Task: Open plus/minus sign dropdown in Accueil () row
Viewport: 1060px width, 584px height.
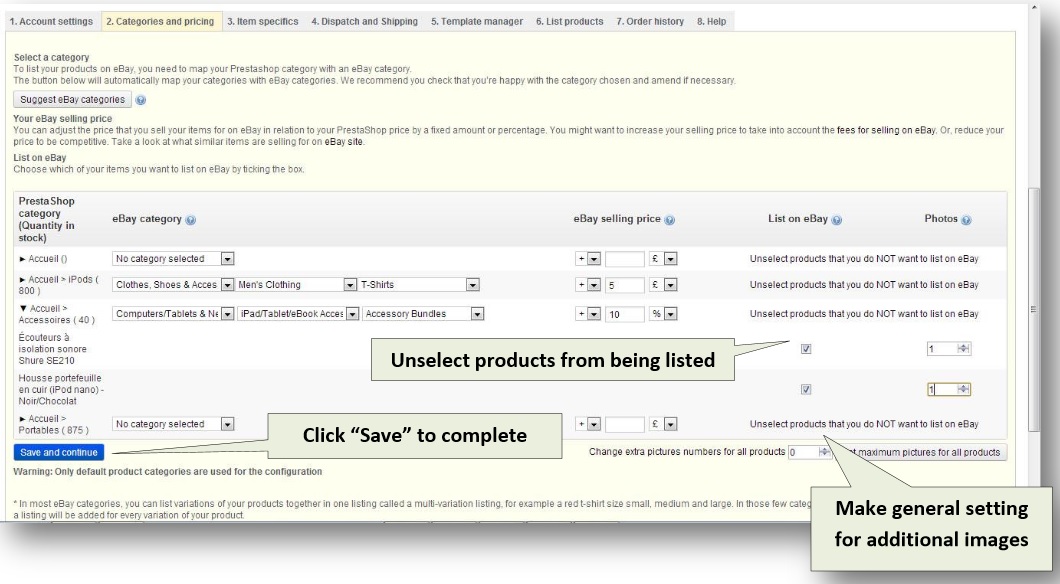Action: (x=587, y=259)
